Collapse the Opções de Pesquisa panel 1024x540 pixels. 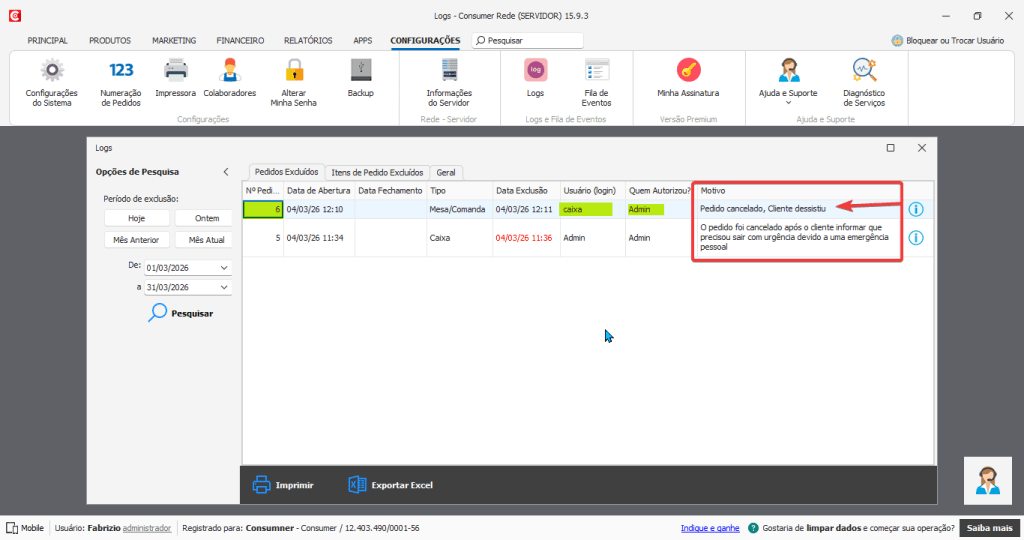(x=226, y=172)
